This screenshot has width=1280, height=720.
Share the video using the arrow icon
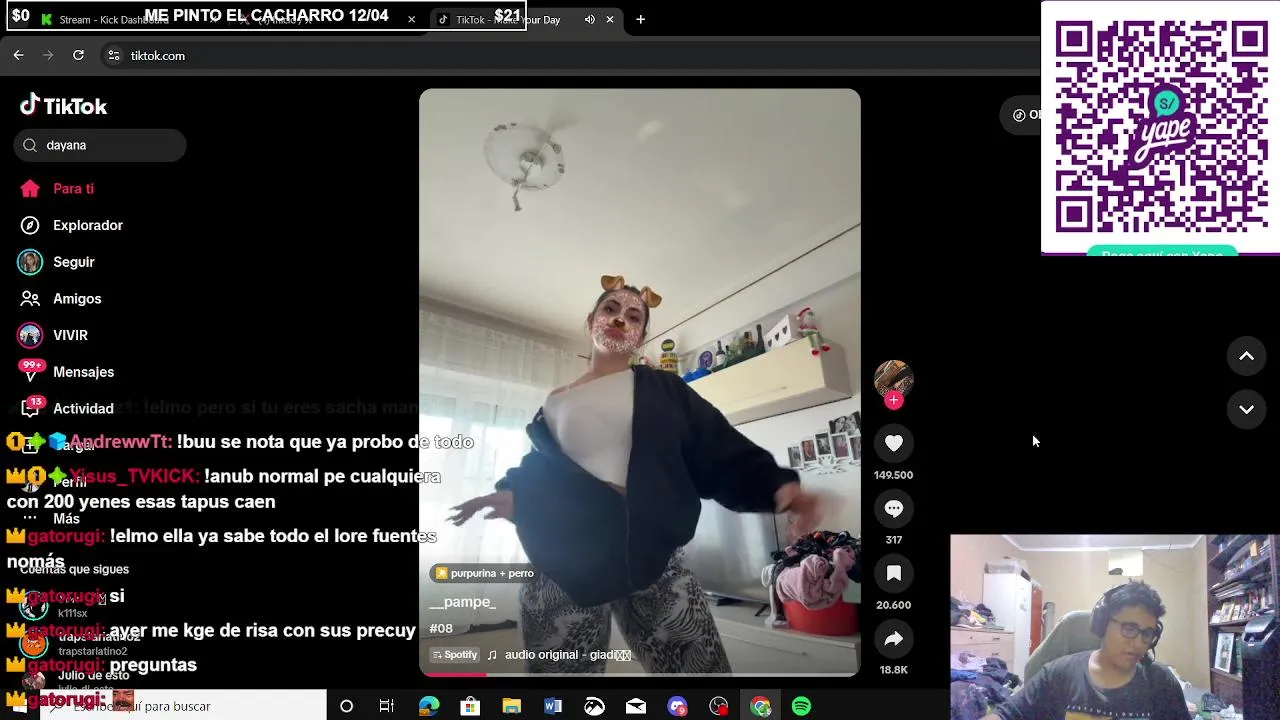pos(894,639)
